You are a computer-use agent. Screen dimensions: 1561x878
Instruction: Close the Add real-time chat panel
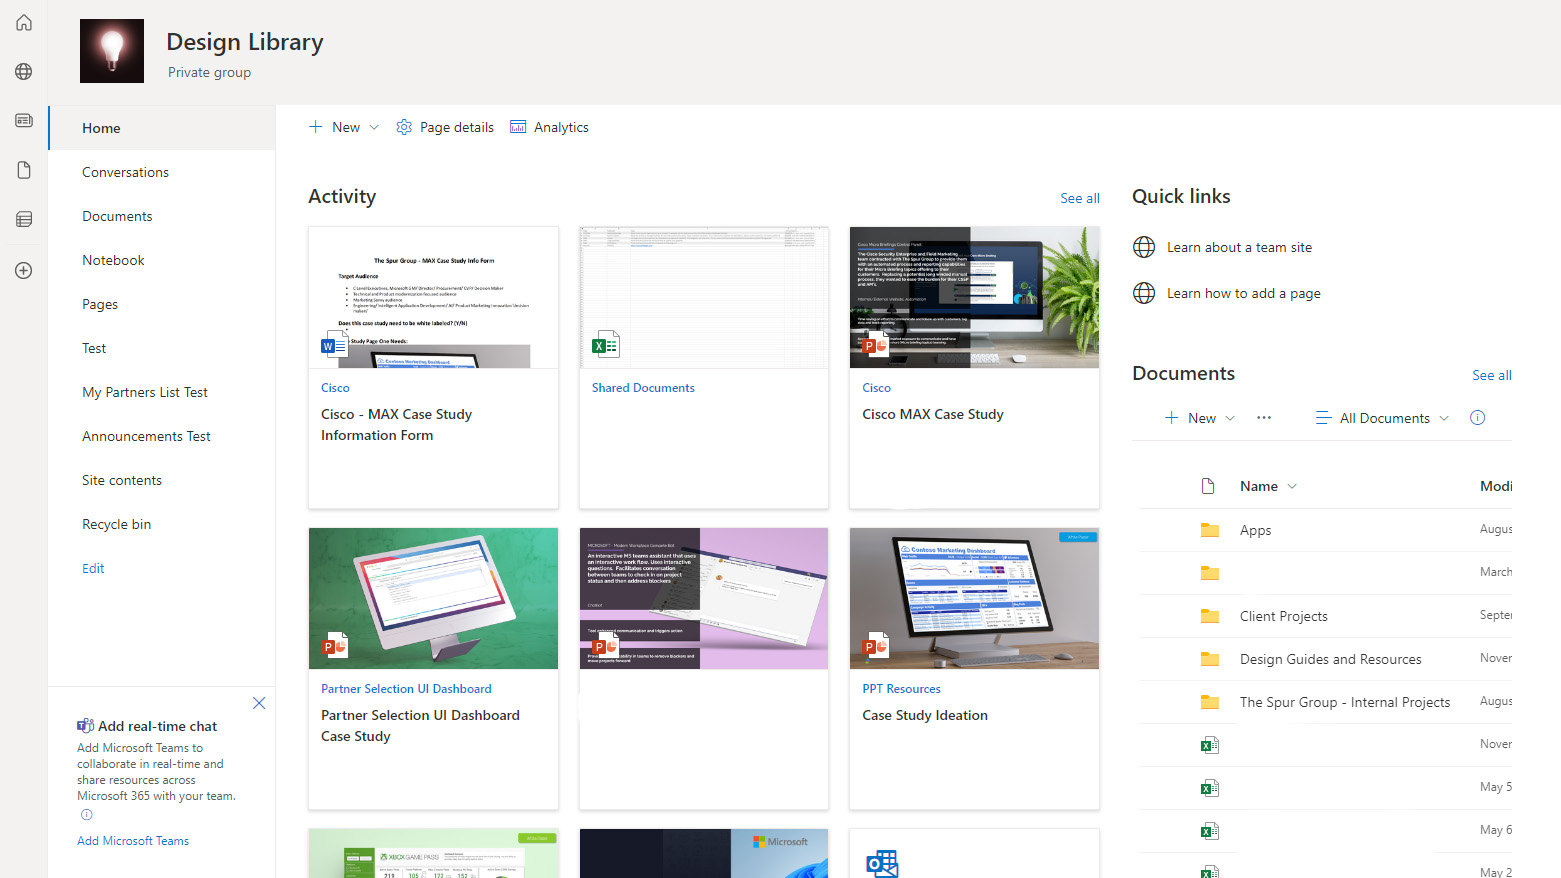(x=259, y=703)
